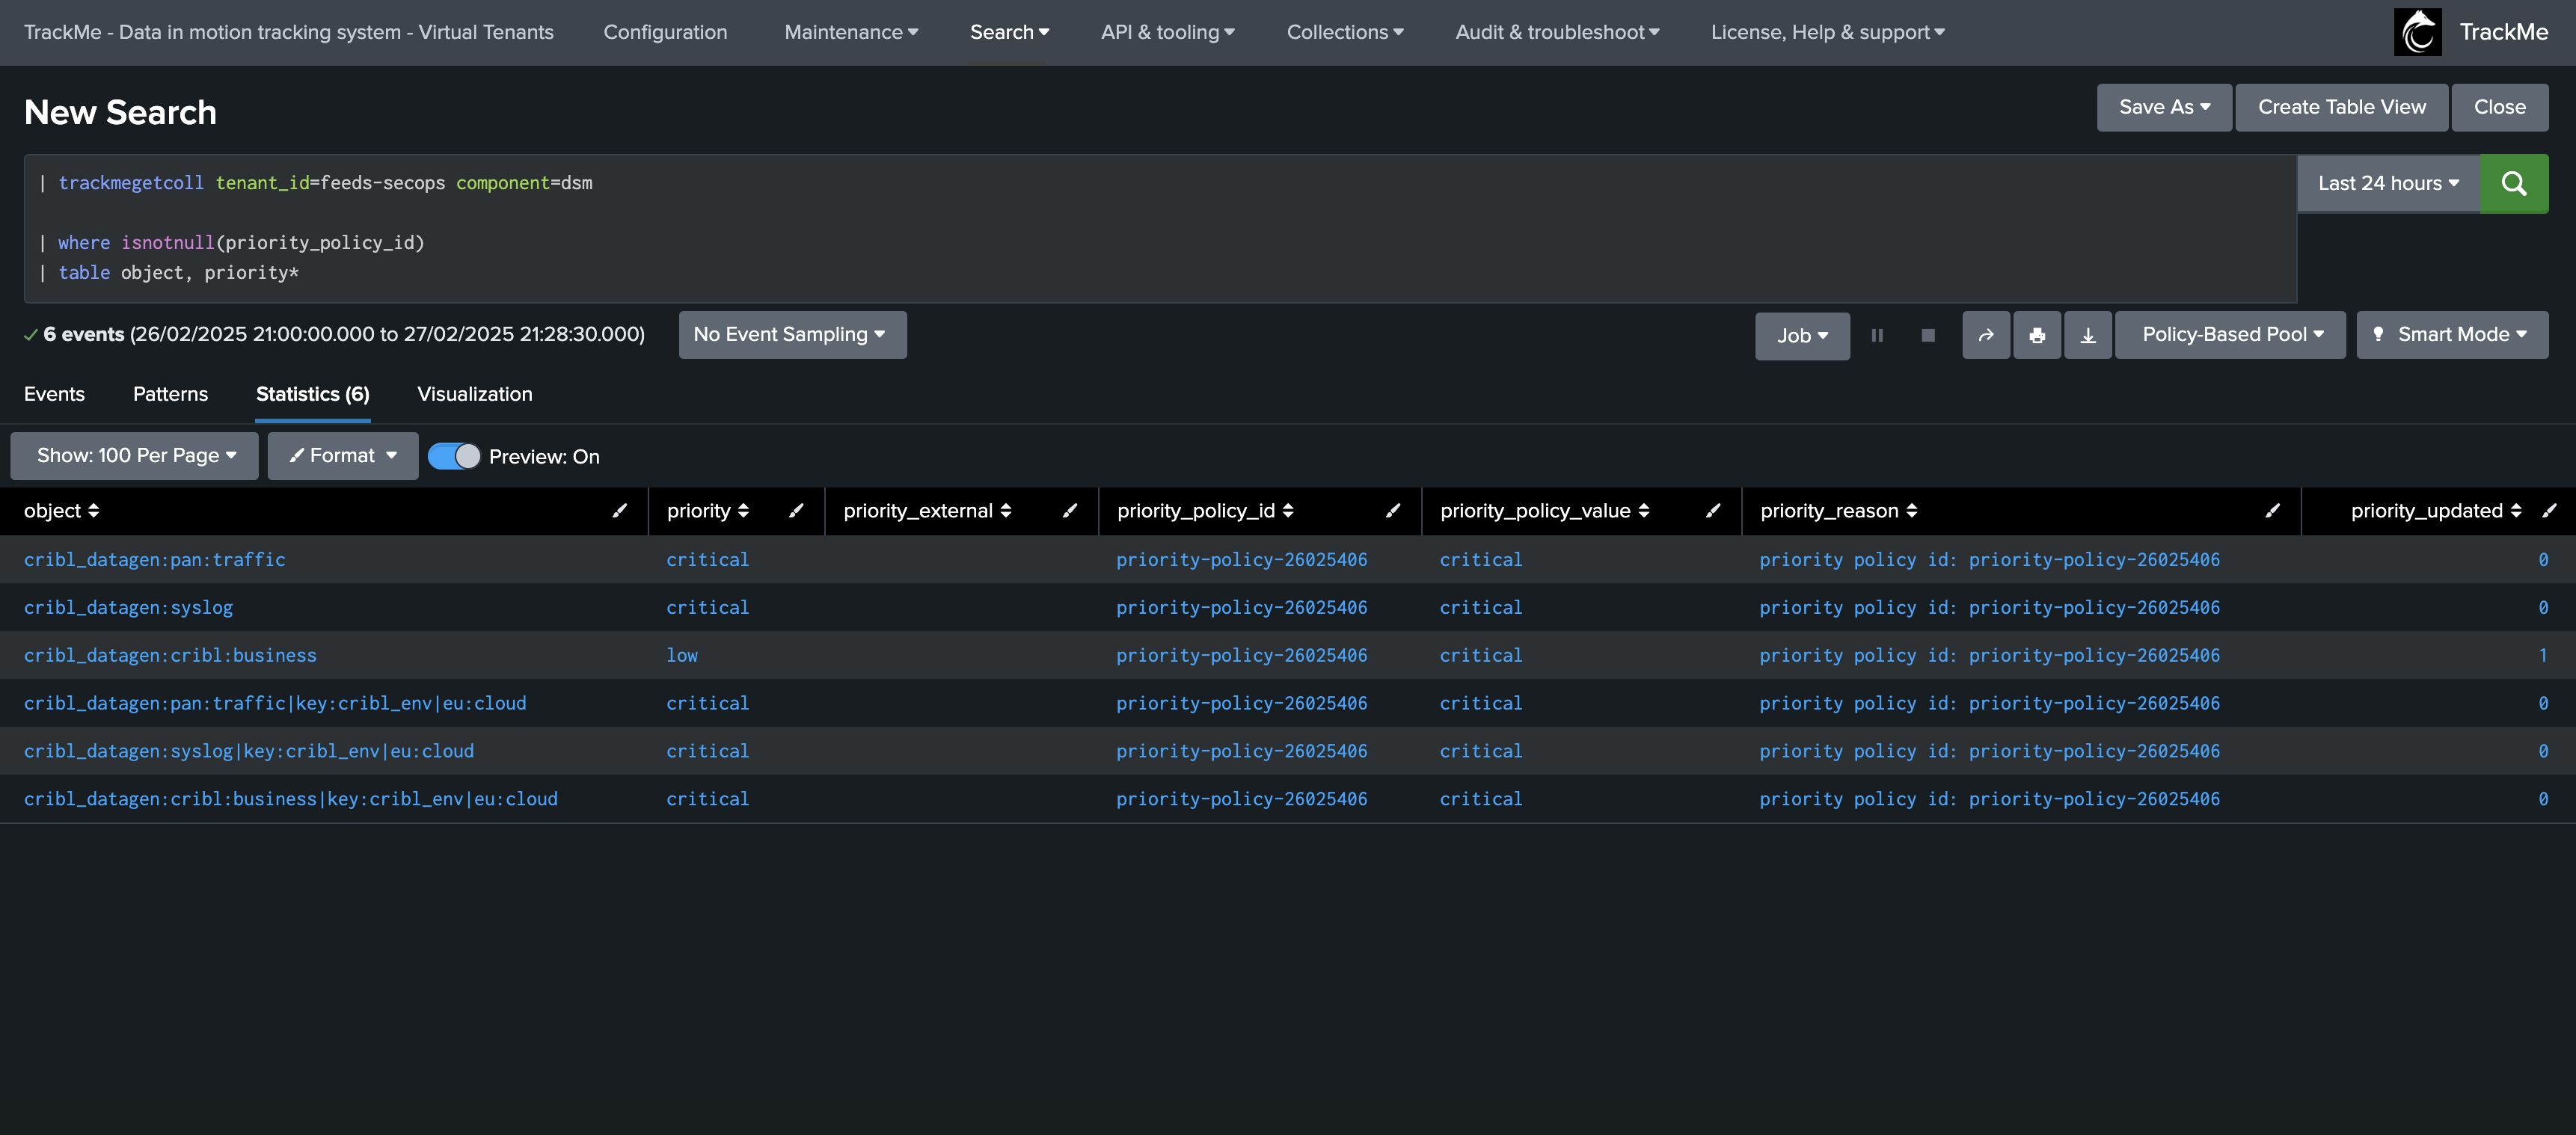Switch to the Events tab
Viewport: 2576px width, 1135px height.
[54, 394]
